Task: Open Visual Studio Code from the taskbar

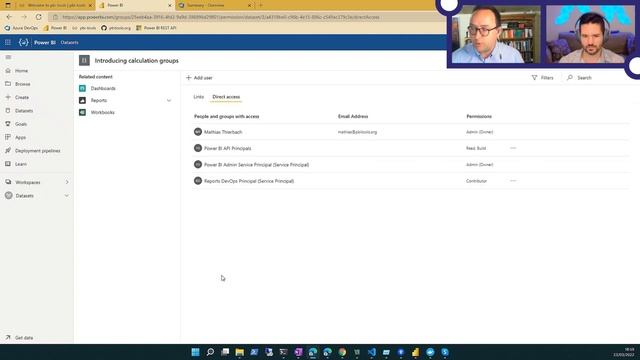Action: (371, 352)
